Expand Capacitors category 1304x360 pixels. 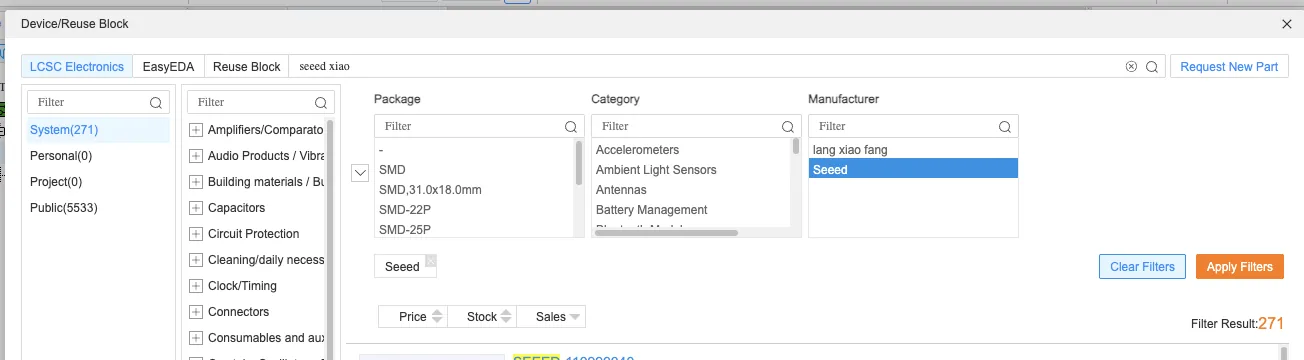[x=196, y=208]
